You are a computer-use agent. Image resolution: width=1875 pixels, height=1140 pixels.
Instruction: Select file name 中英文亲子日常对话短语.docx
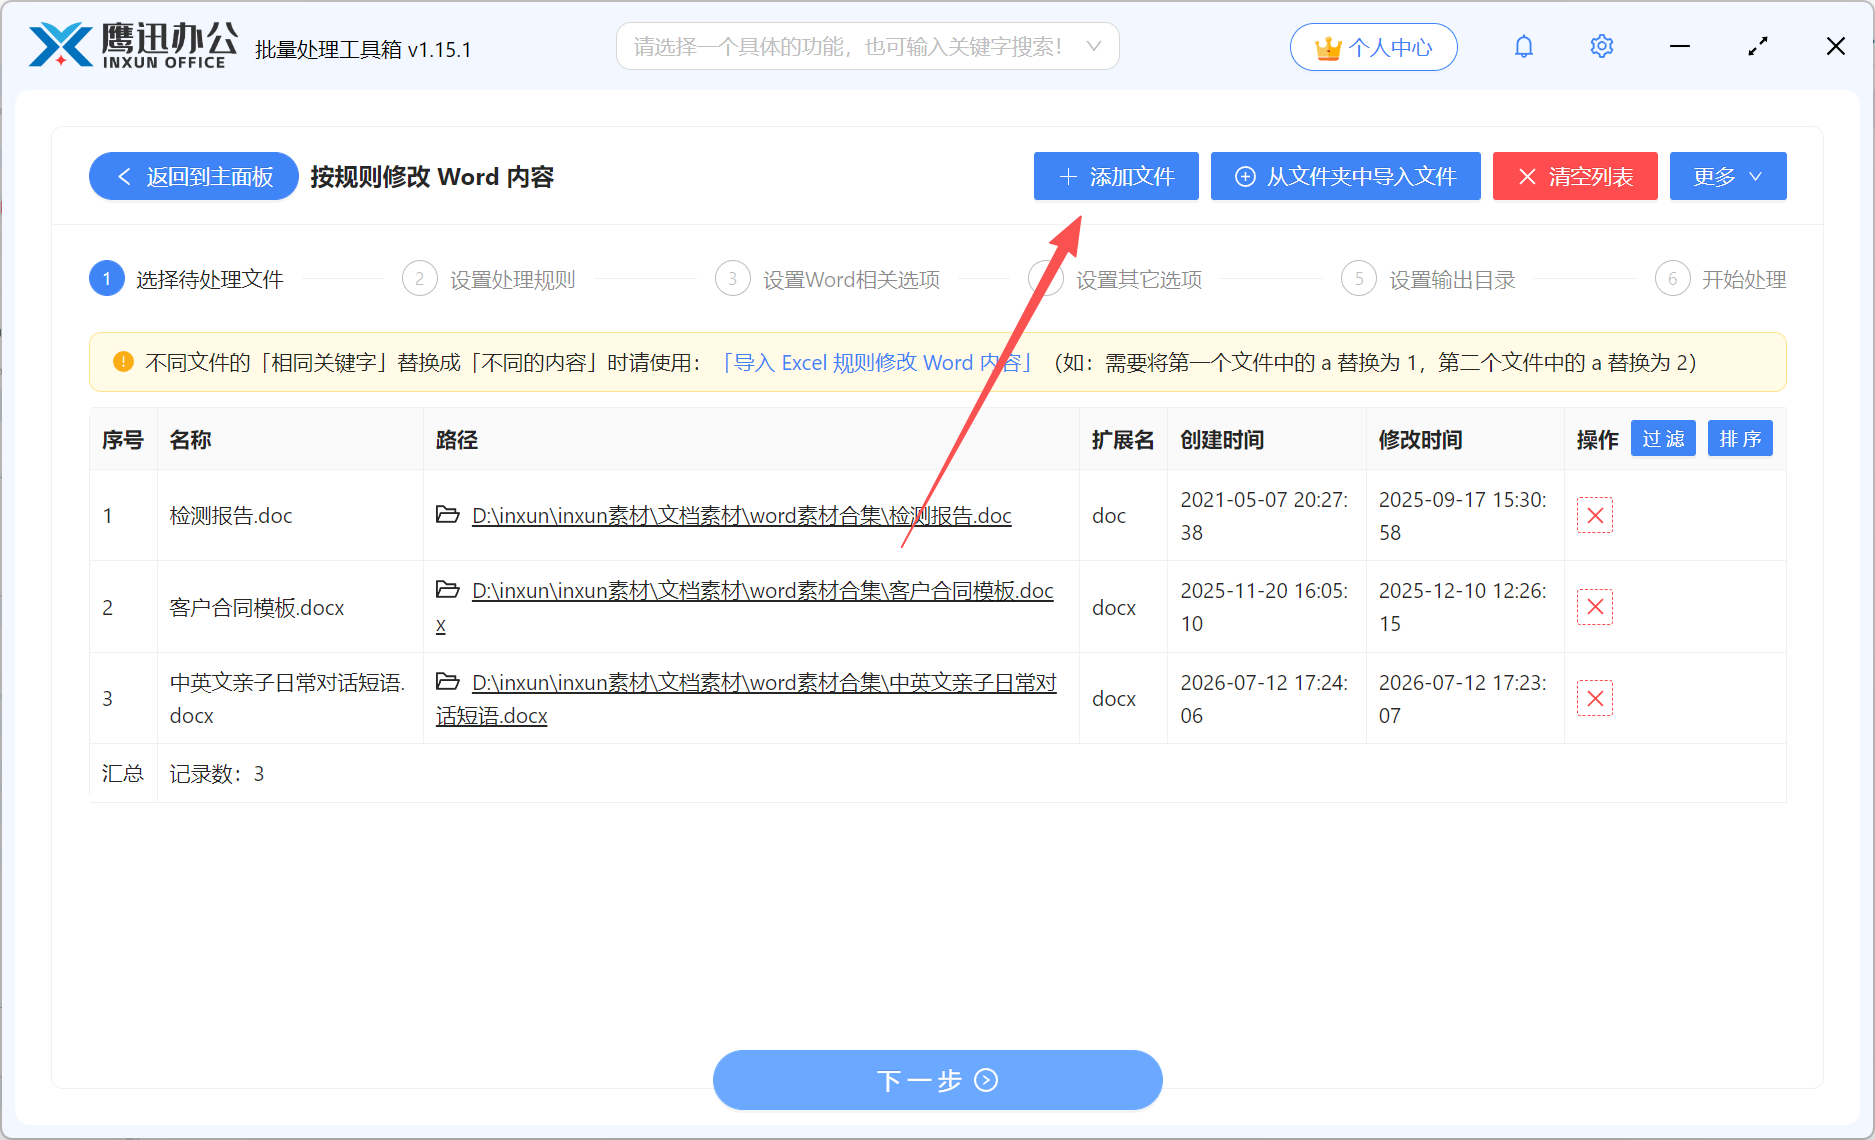pyautogui.click(x=288, y=698)
